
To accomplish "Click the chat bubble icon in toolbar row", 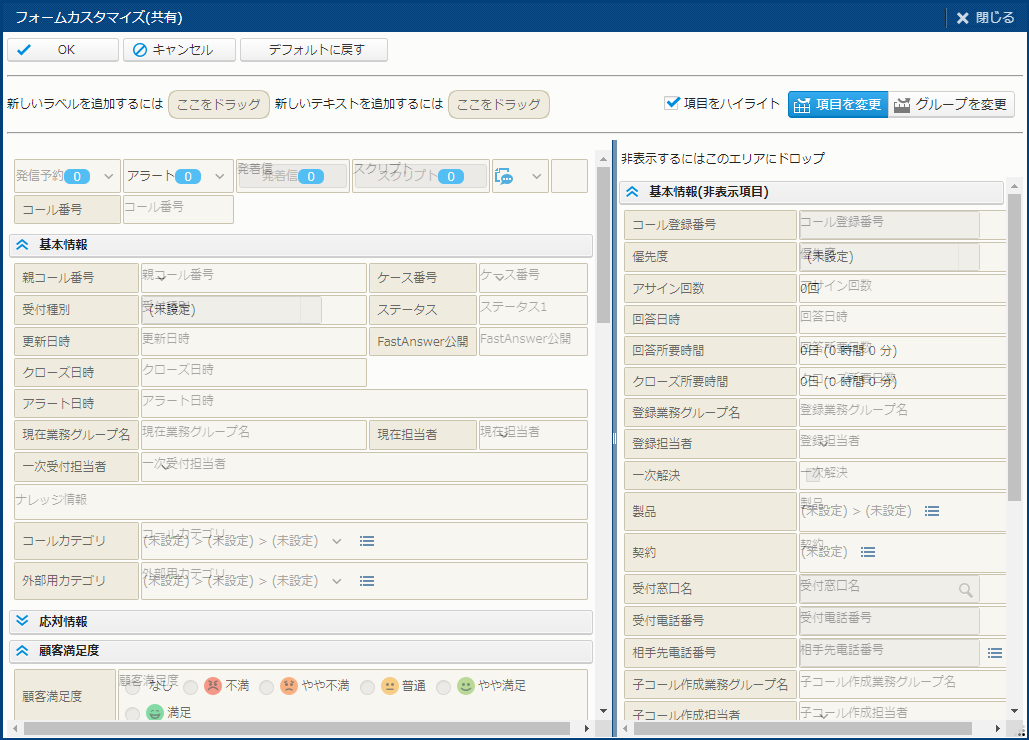I will click(505, 177).
